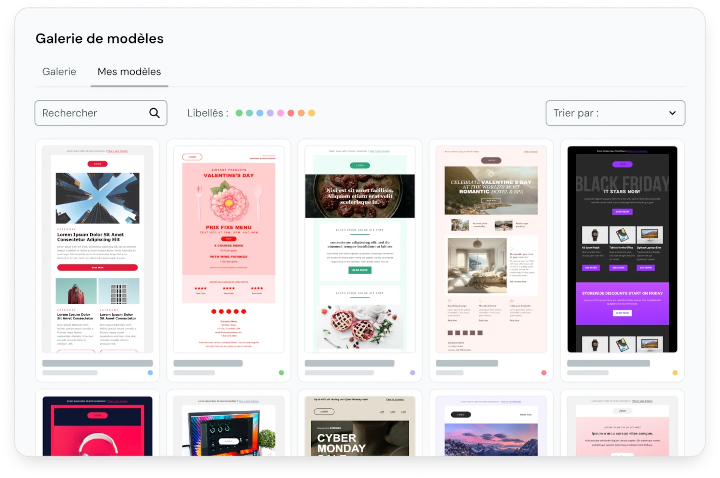
Task: Click into the Rechercher search field
Action: 90,113
